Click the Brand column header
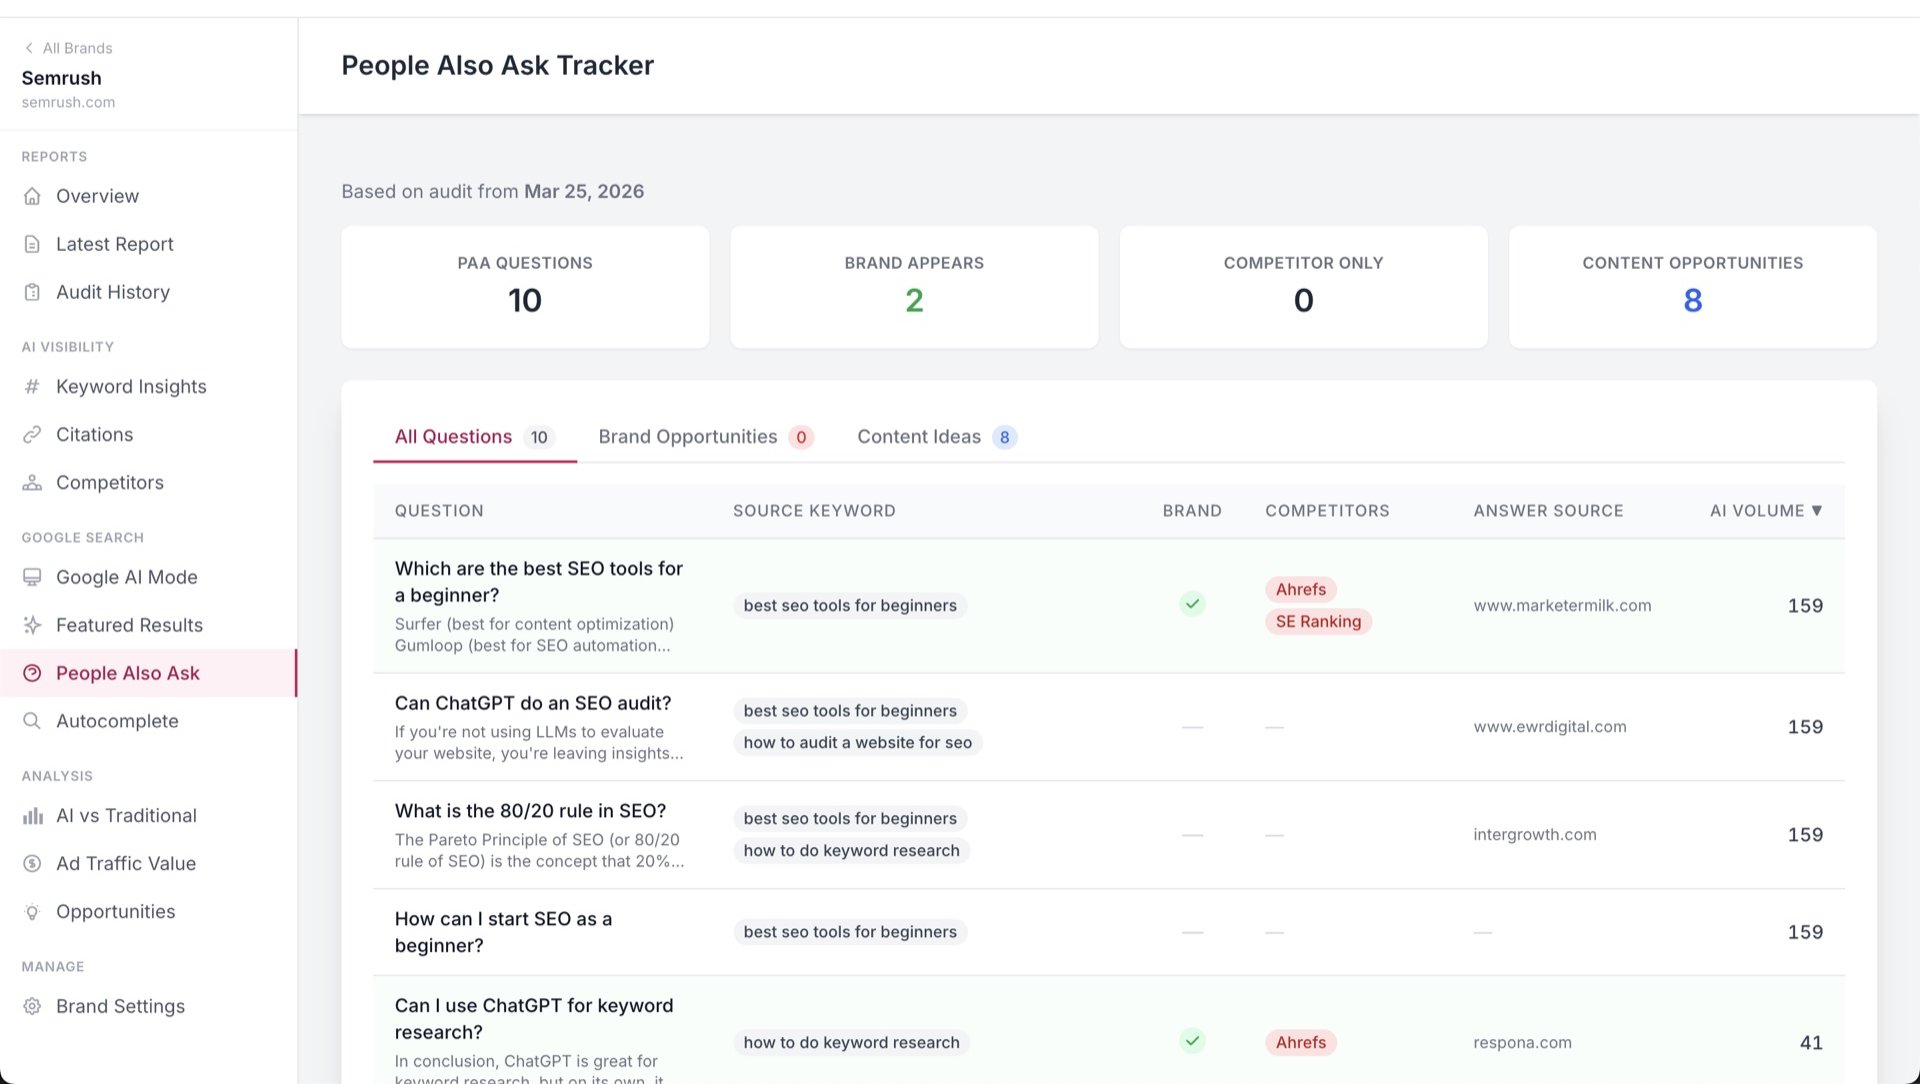 coord(1192,511)
